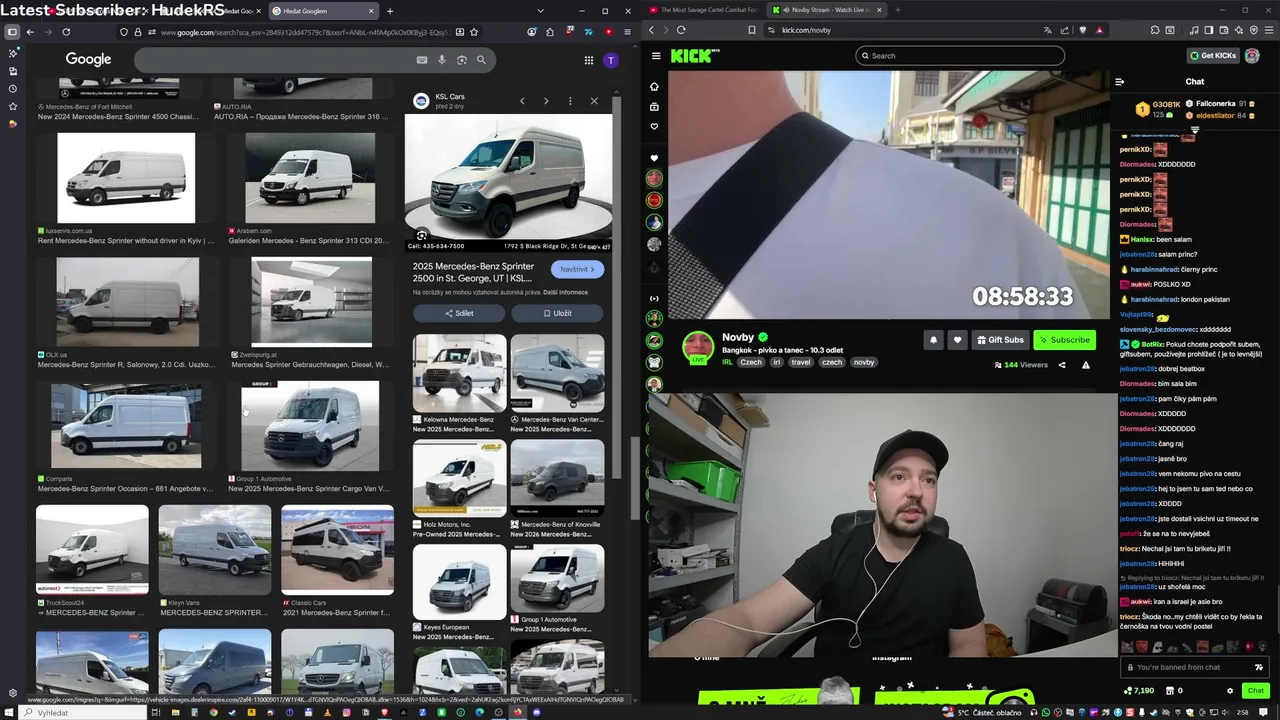Switch to Hledat Googlem active tab

point(323,11)
